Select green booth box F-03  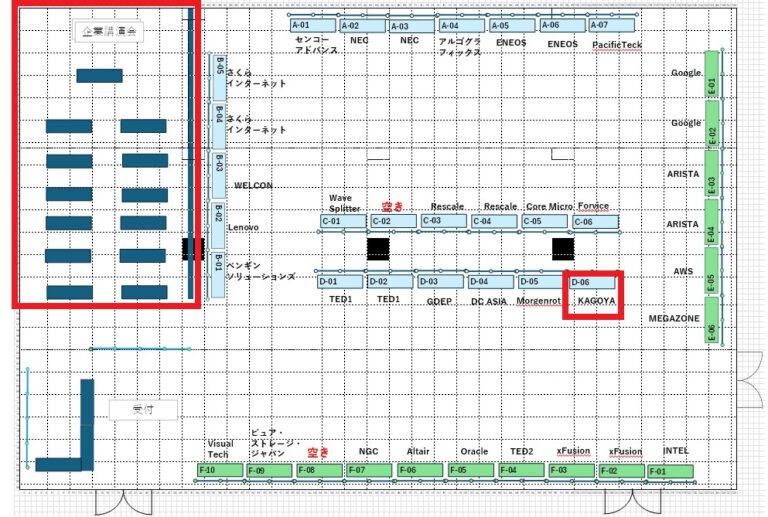pos(572,470)
